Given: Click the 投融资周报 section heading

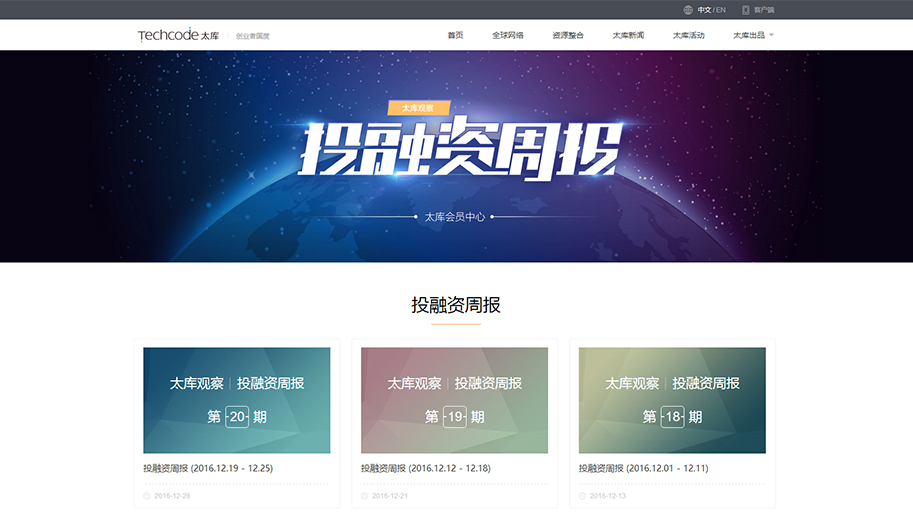Looking at the screenshot, I should point(456,305).
